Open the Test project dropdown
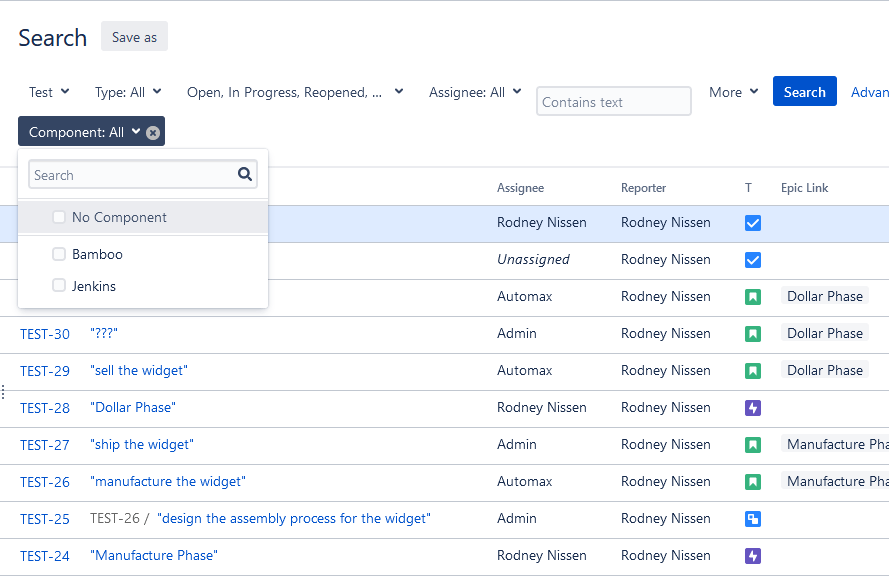Screen dimensions: 889x577 pyautogui.click(x=49, y=92)
